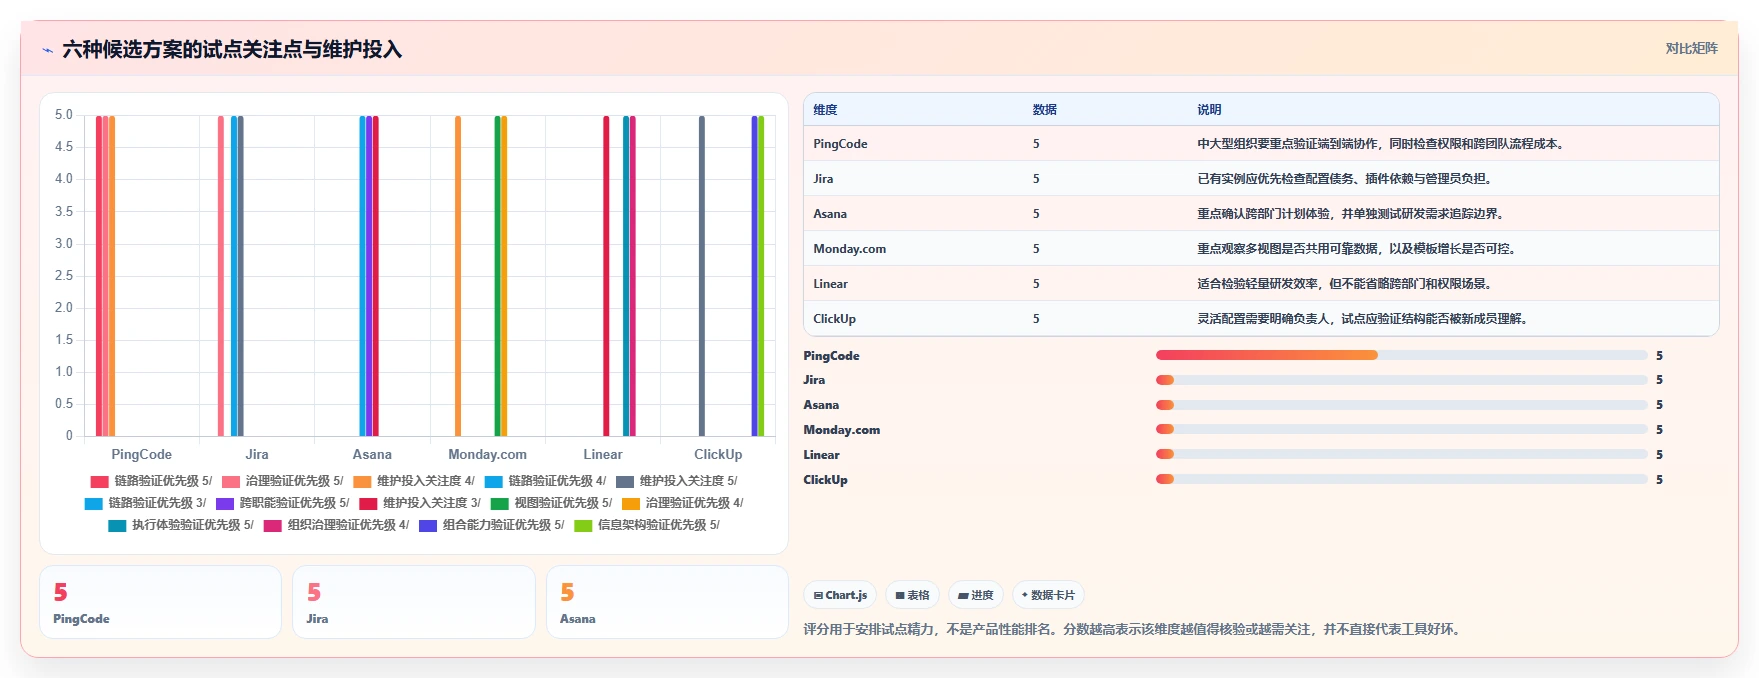Toggle the 组织治理验证优先级 4/ legend entry
1759x678 pixels.
pos(336,525)
